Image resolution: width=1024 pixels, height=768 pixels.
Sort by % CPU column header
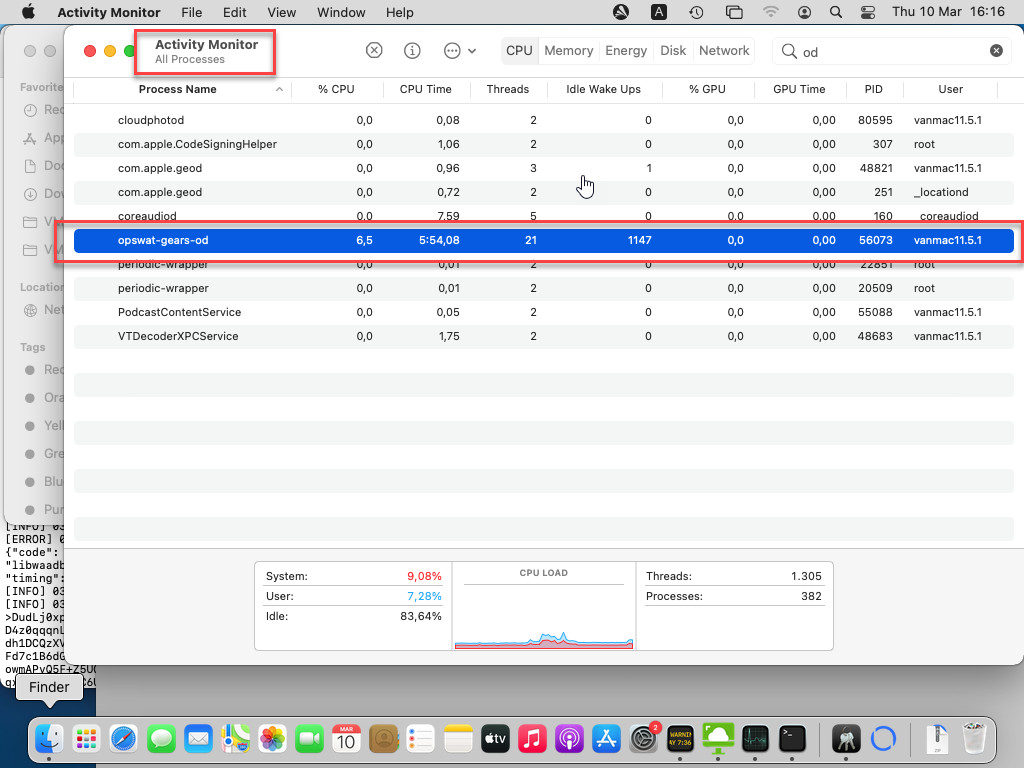[x=336, y=89]
